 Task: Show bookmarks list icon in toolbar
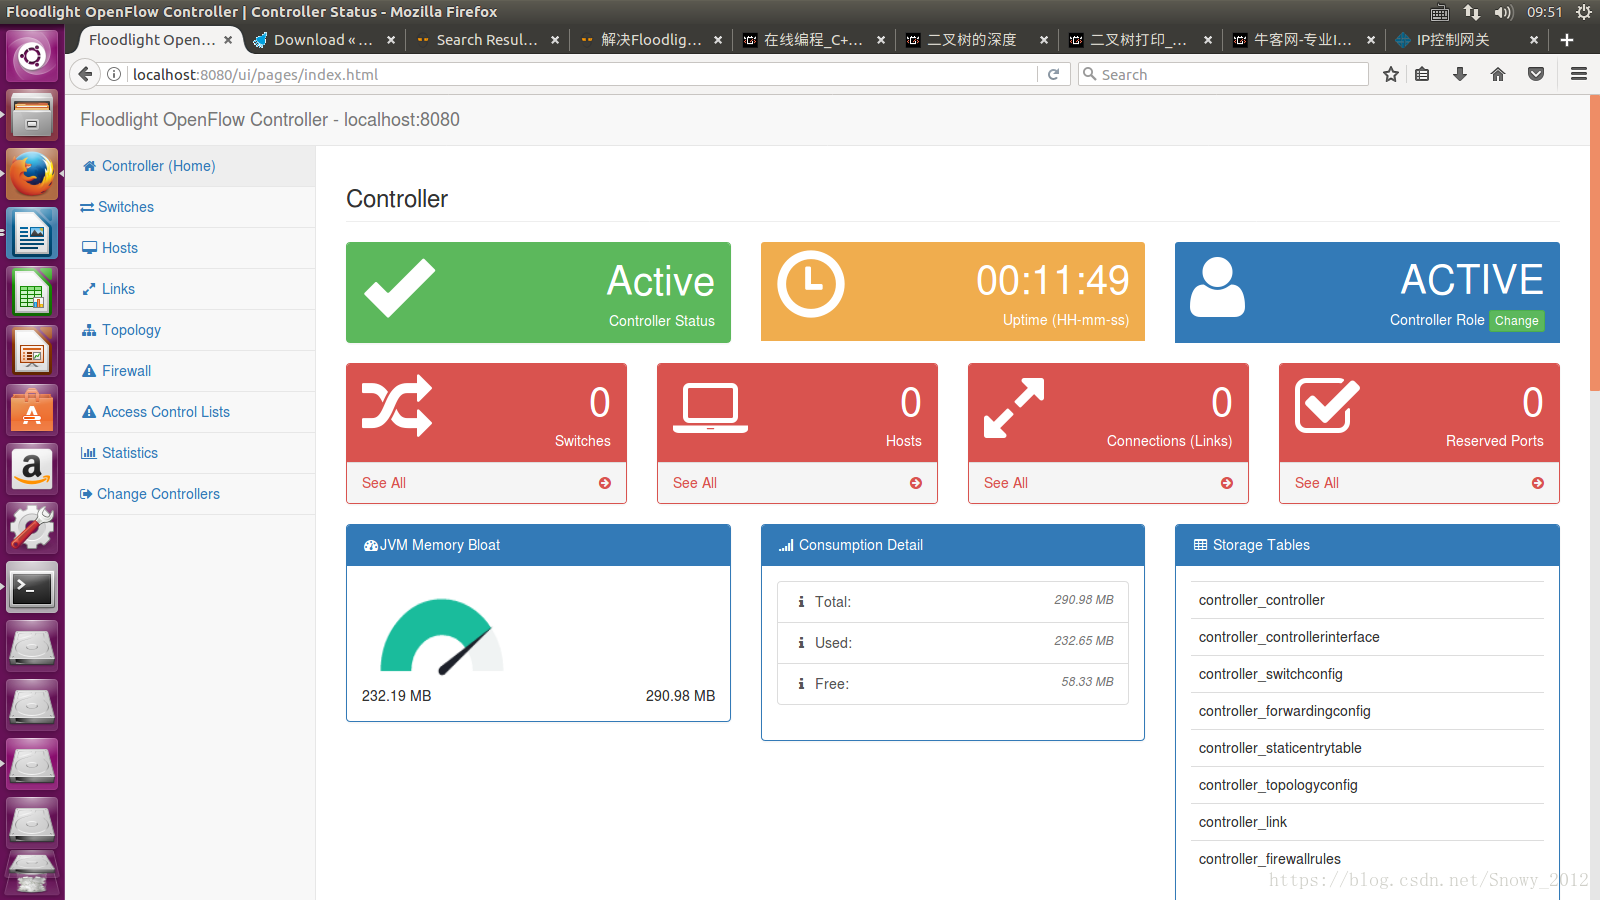[x=1423, y=74]
